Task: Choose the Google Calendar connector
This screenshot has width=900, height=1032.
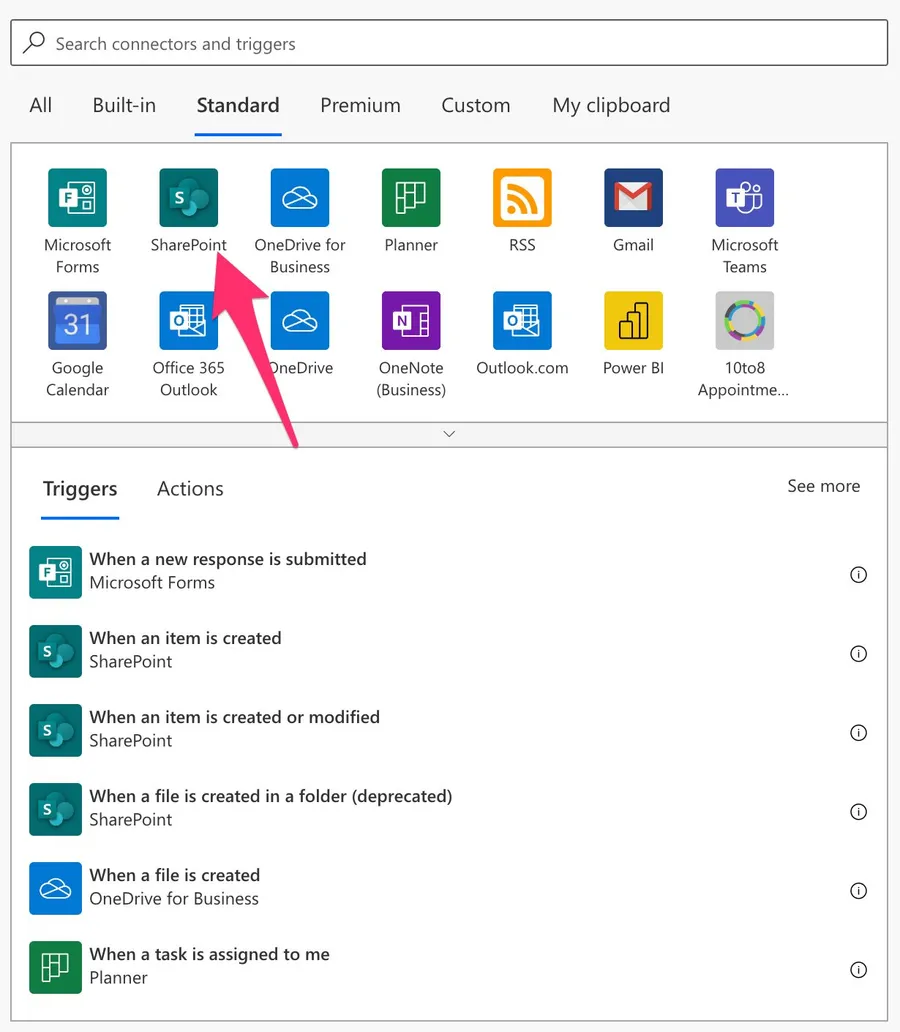Action: [x=77, y=321]
